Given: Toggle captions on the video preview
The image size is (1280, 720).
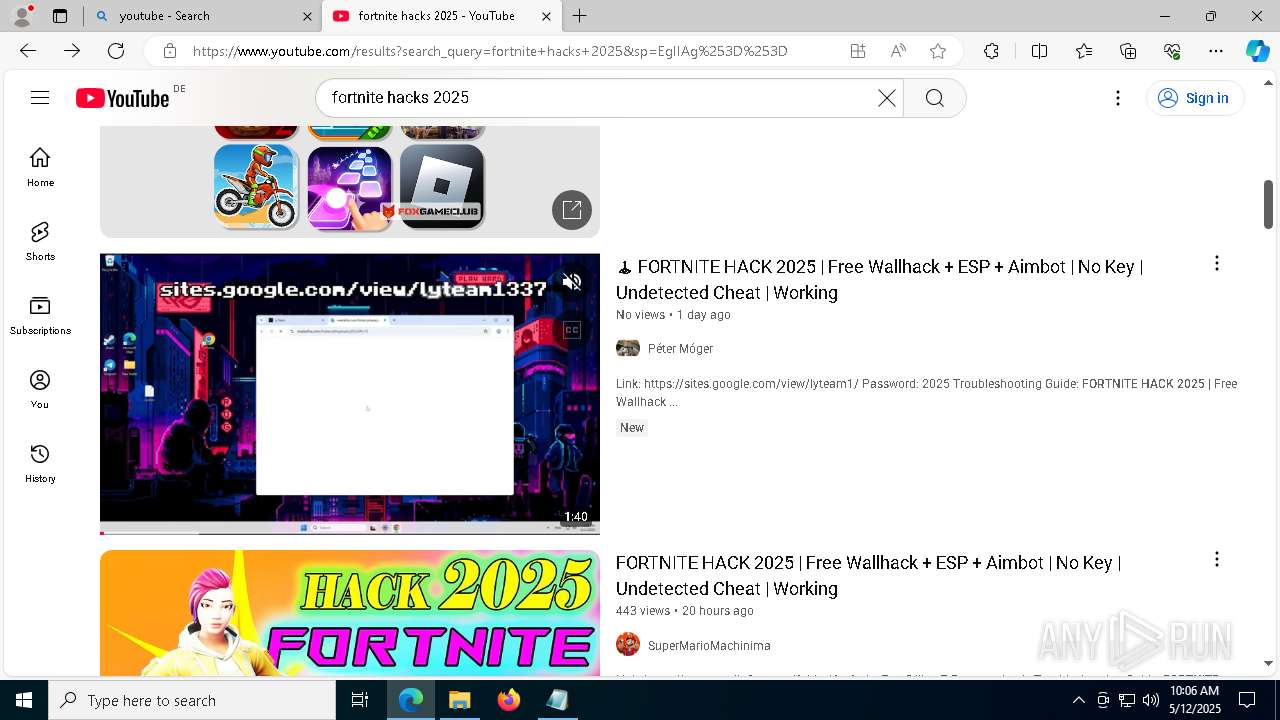Looking at the screenshot, I should pos(572,330).
